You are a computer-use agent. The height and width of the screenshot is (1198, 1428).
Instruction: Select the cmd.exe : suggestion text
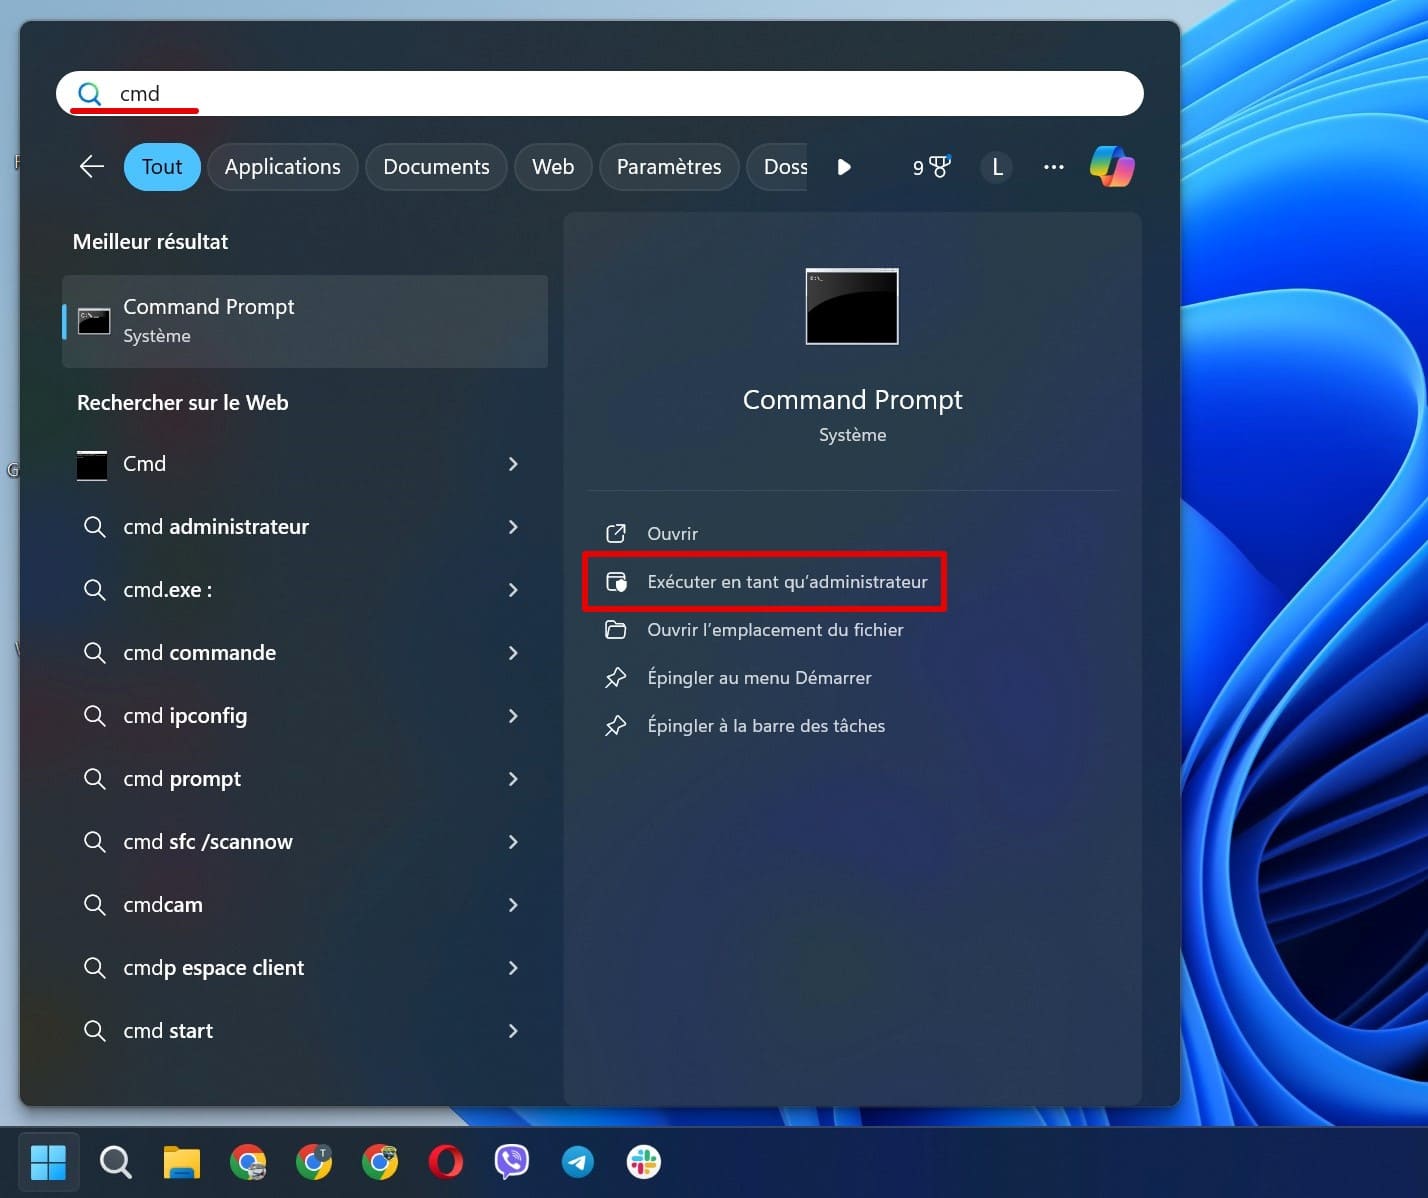pos(167,590)
